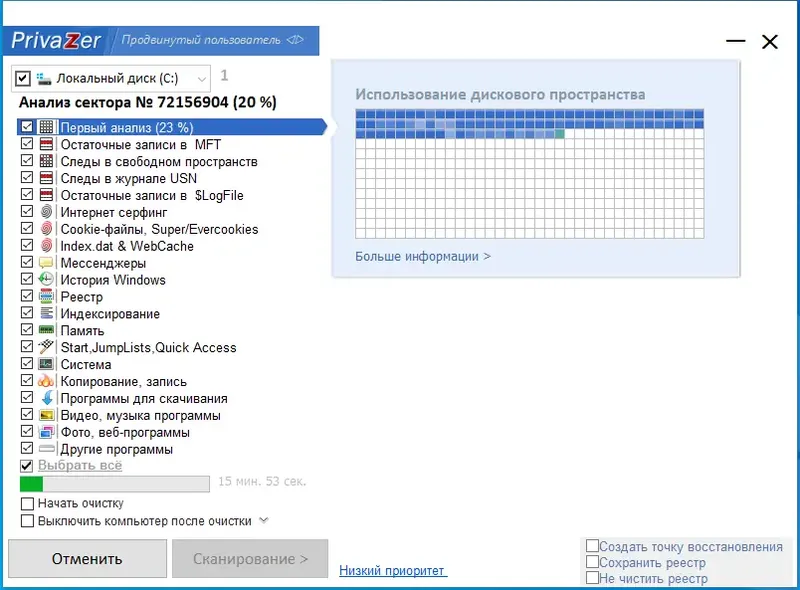Enable the Начать очистку checkbox

click(x=28, y=504)
